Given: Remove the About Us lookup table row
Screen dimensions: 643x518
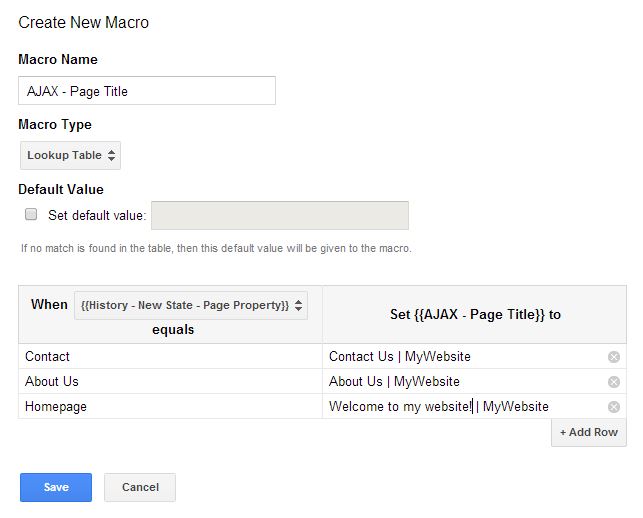Looking at the screenshot, I should [x=613, y=382].
